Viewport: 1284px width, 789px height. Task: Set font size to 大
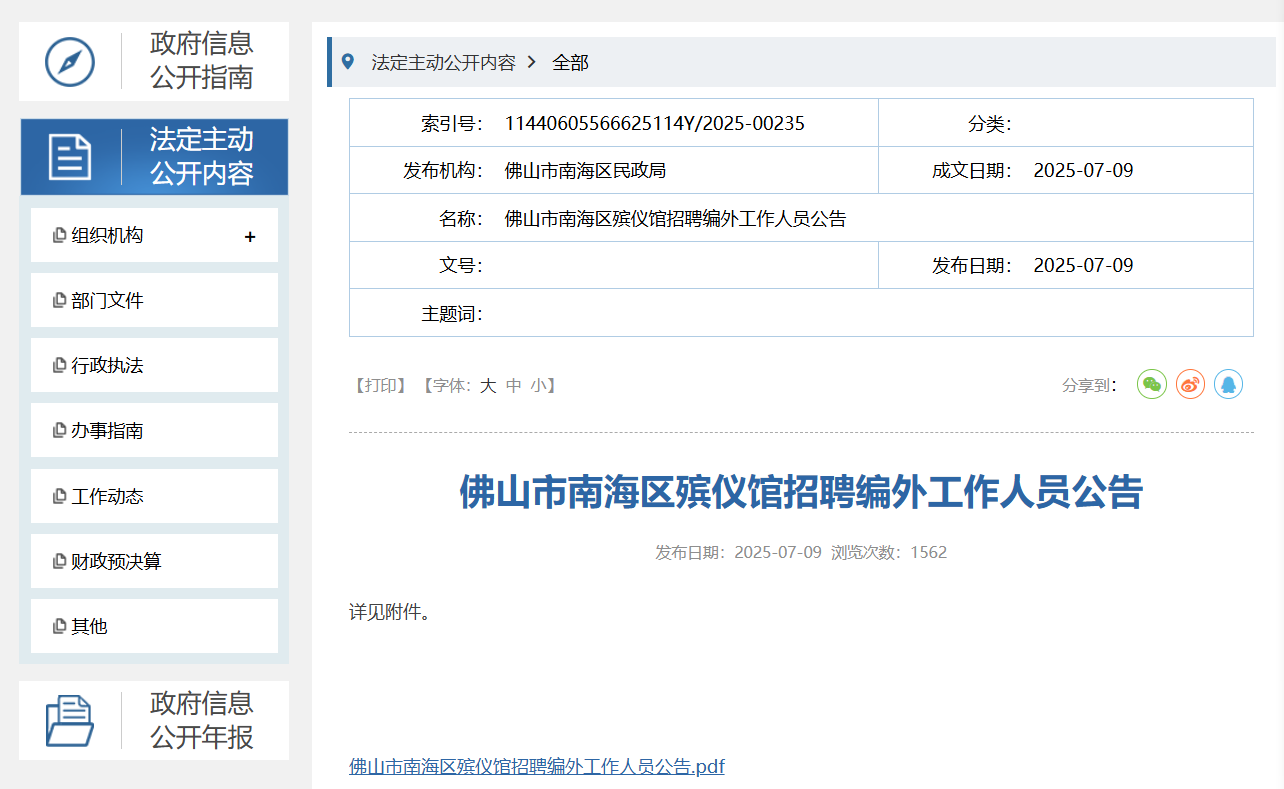(x=488, y=386)
